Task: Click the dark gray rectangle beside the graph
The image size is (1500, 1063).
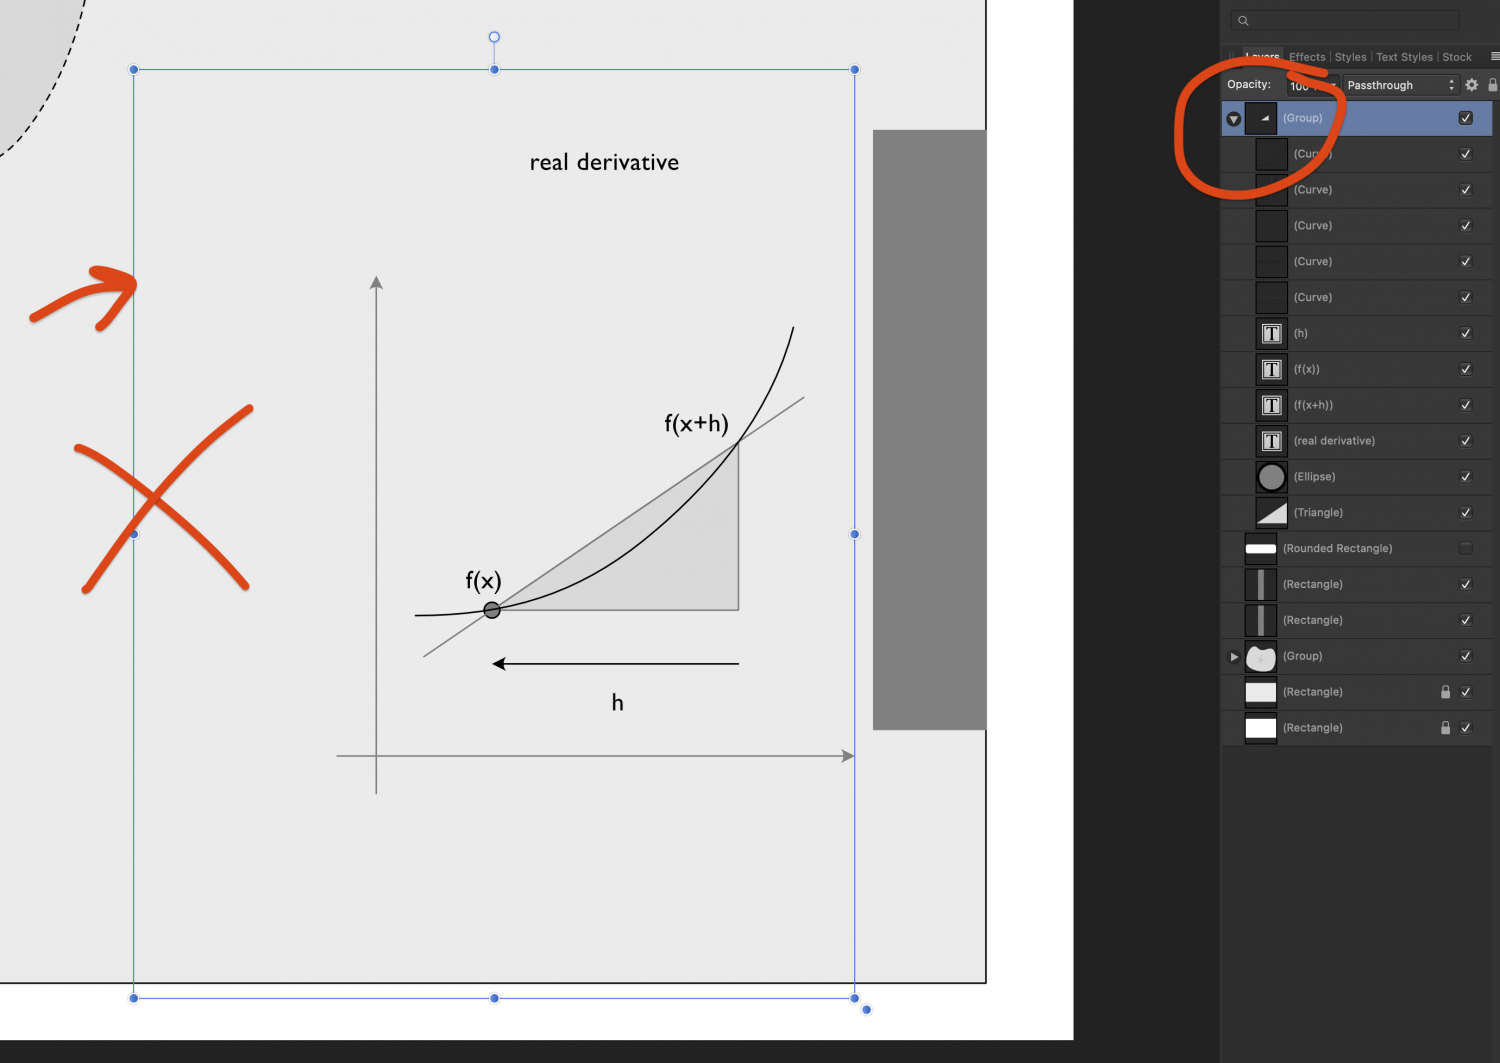Action: coord(929,430)
